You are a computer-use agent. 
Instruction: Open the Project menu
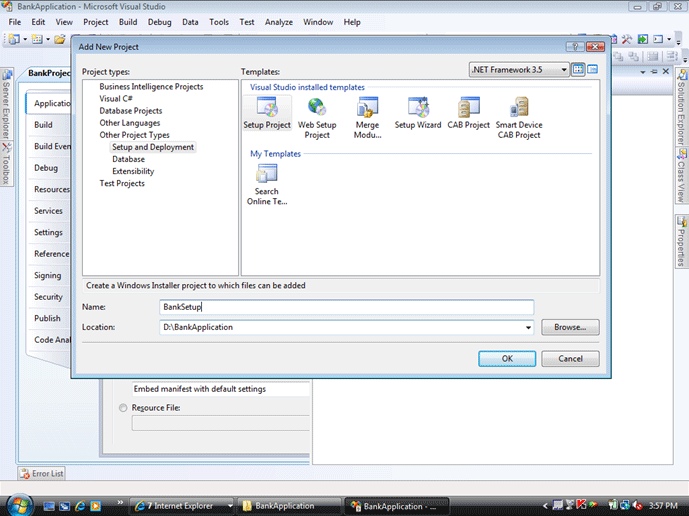(95, 22)
